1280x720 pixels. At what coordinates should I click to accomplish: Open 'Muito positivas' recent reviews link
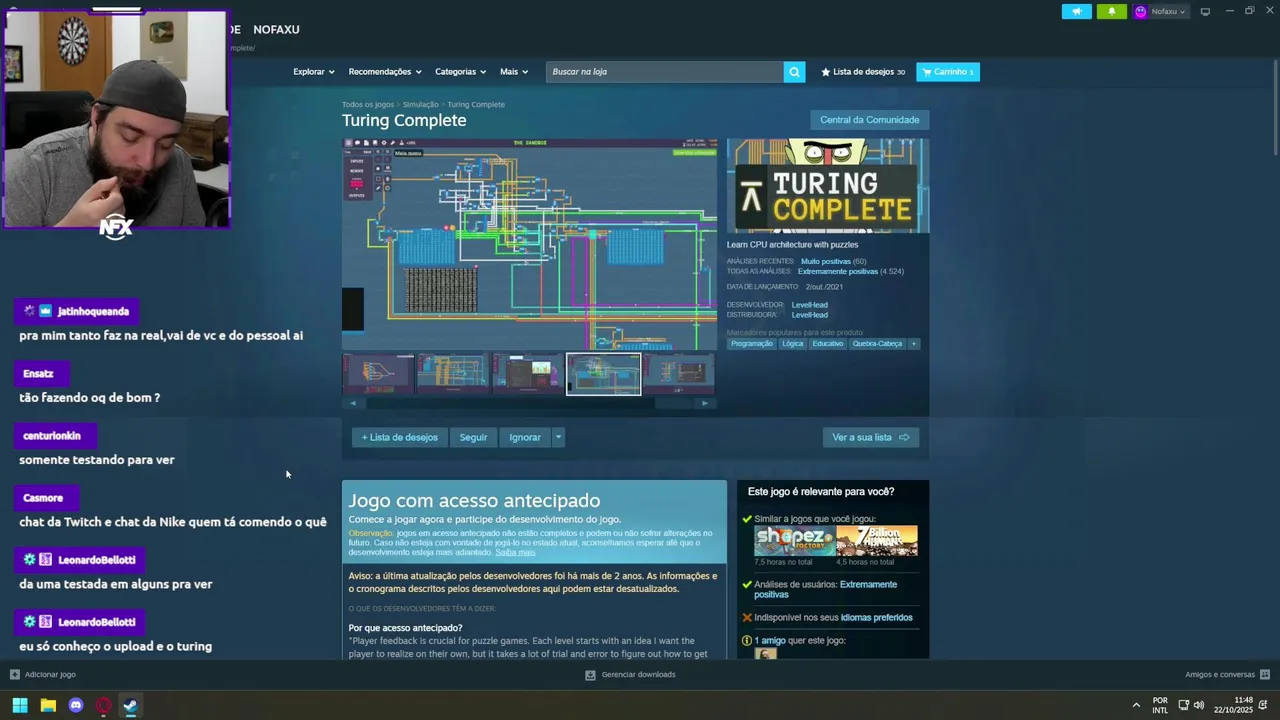tap(826, 261)
